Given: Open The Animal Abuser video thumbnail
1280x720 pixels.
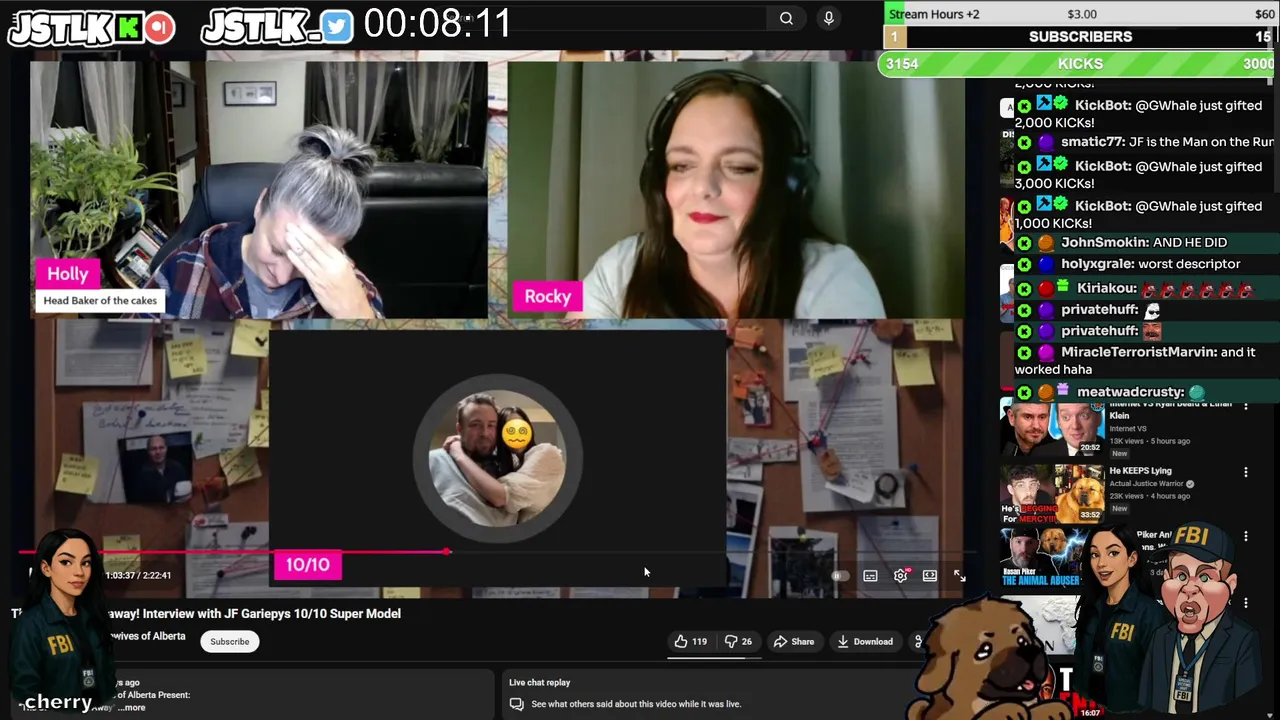Looking at the screenshot, I should click(x=1045, y=558).
